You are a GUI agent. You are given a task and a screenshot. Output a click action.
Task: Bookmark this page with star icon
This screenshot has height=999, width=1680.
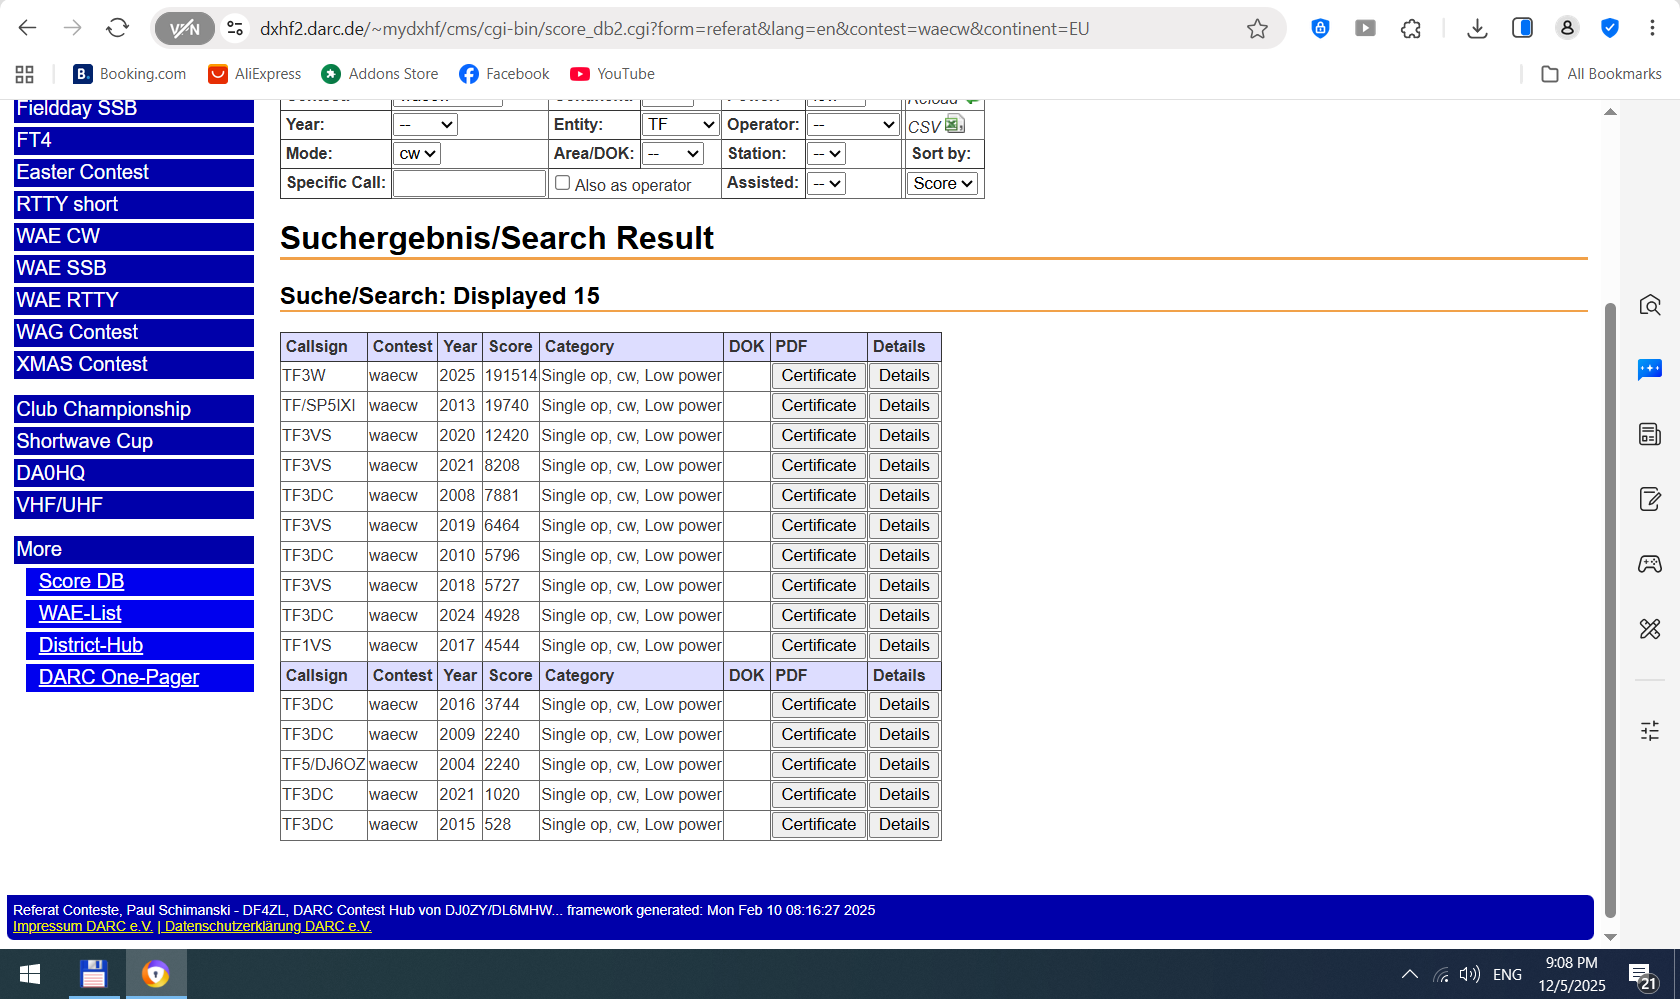coord(1257,29)
